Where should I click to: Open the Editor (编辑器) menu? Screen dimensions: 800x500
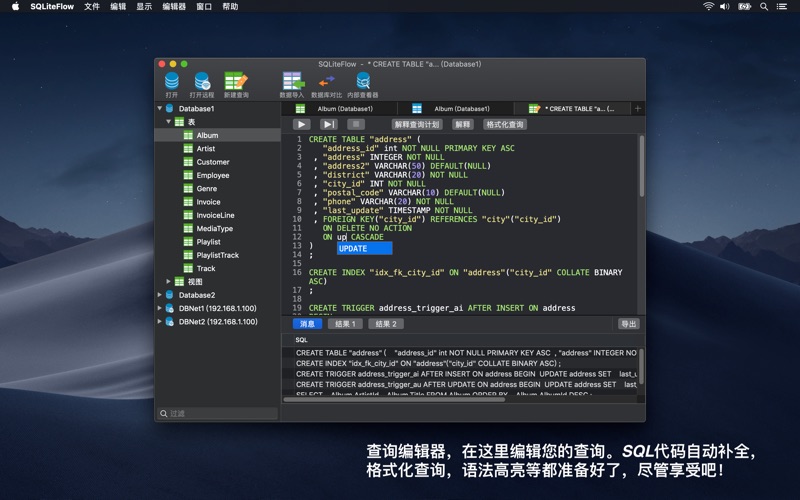tap(174, 6)
